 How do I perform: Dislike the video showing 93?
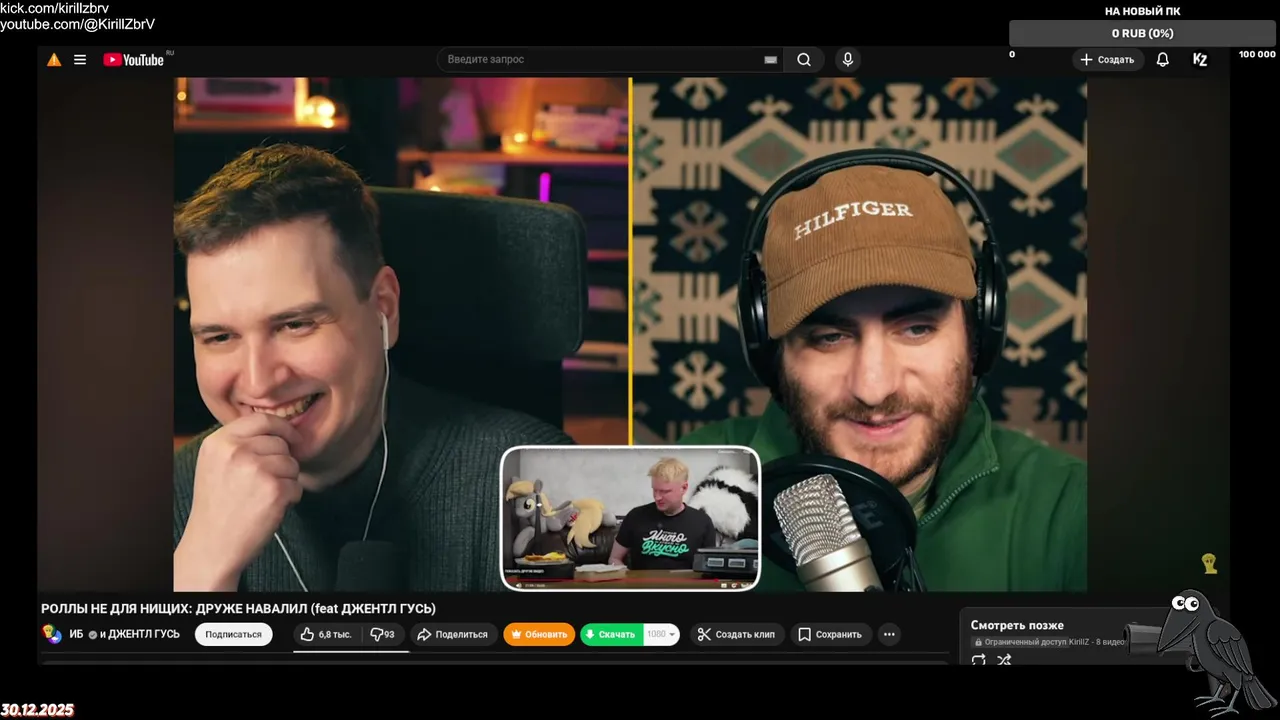(383, 634)
